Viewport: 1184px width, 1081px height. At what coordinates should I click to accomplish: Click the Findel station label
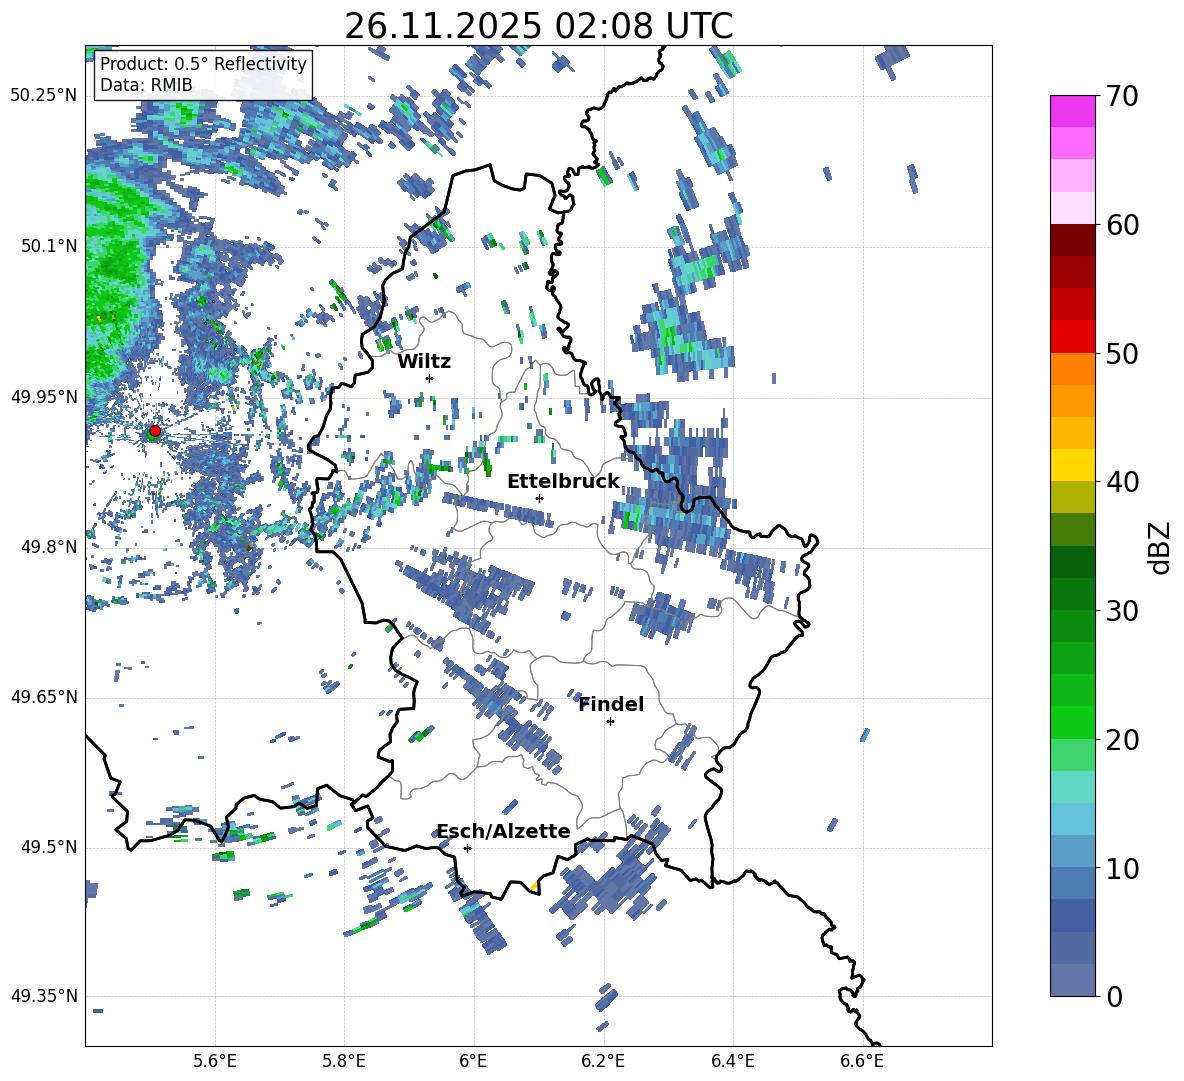pos(611,704)
